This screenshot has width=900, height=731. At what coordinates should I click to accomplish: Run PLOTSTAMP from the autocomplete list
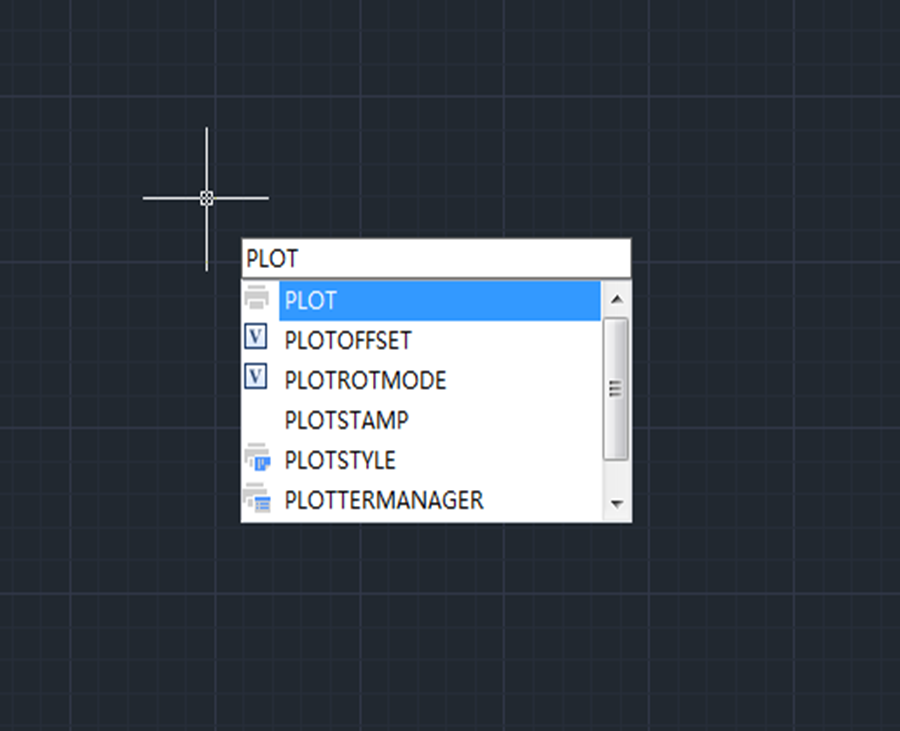(346, 421)
